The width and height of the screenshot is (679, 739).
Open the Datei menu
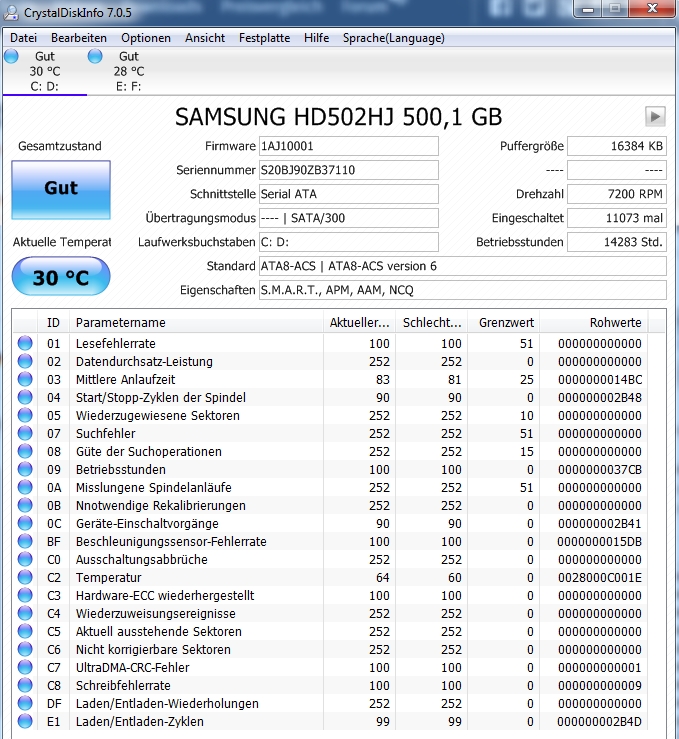tap(23, 38)
